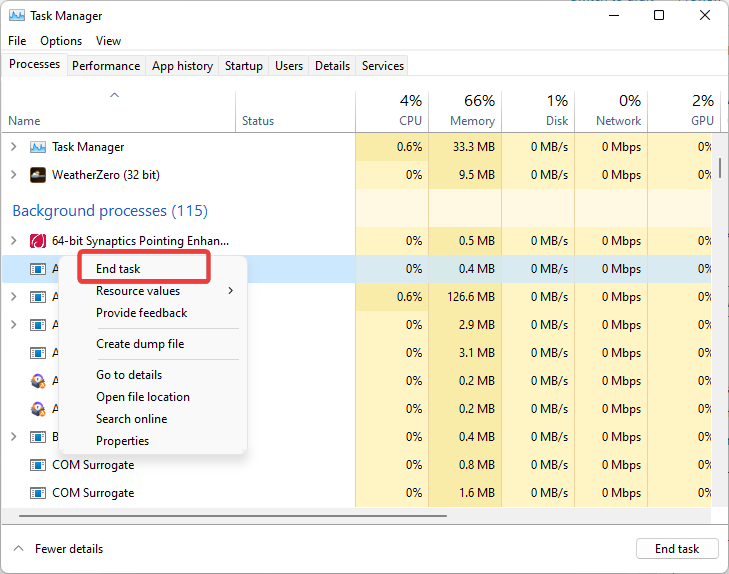This screenshot has width=729, height=574.
Task: Click the Fewer details collapse arrow
Action: [18, 548]
